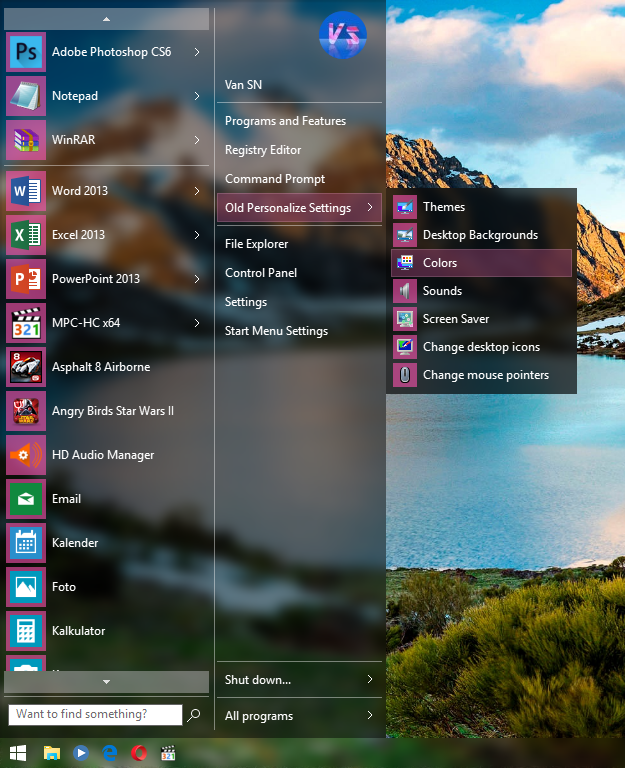Launch Notepad from its icon
This screenshot has height=768, width=625.
point(26,96)
